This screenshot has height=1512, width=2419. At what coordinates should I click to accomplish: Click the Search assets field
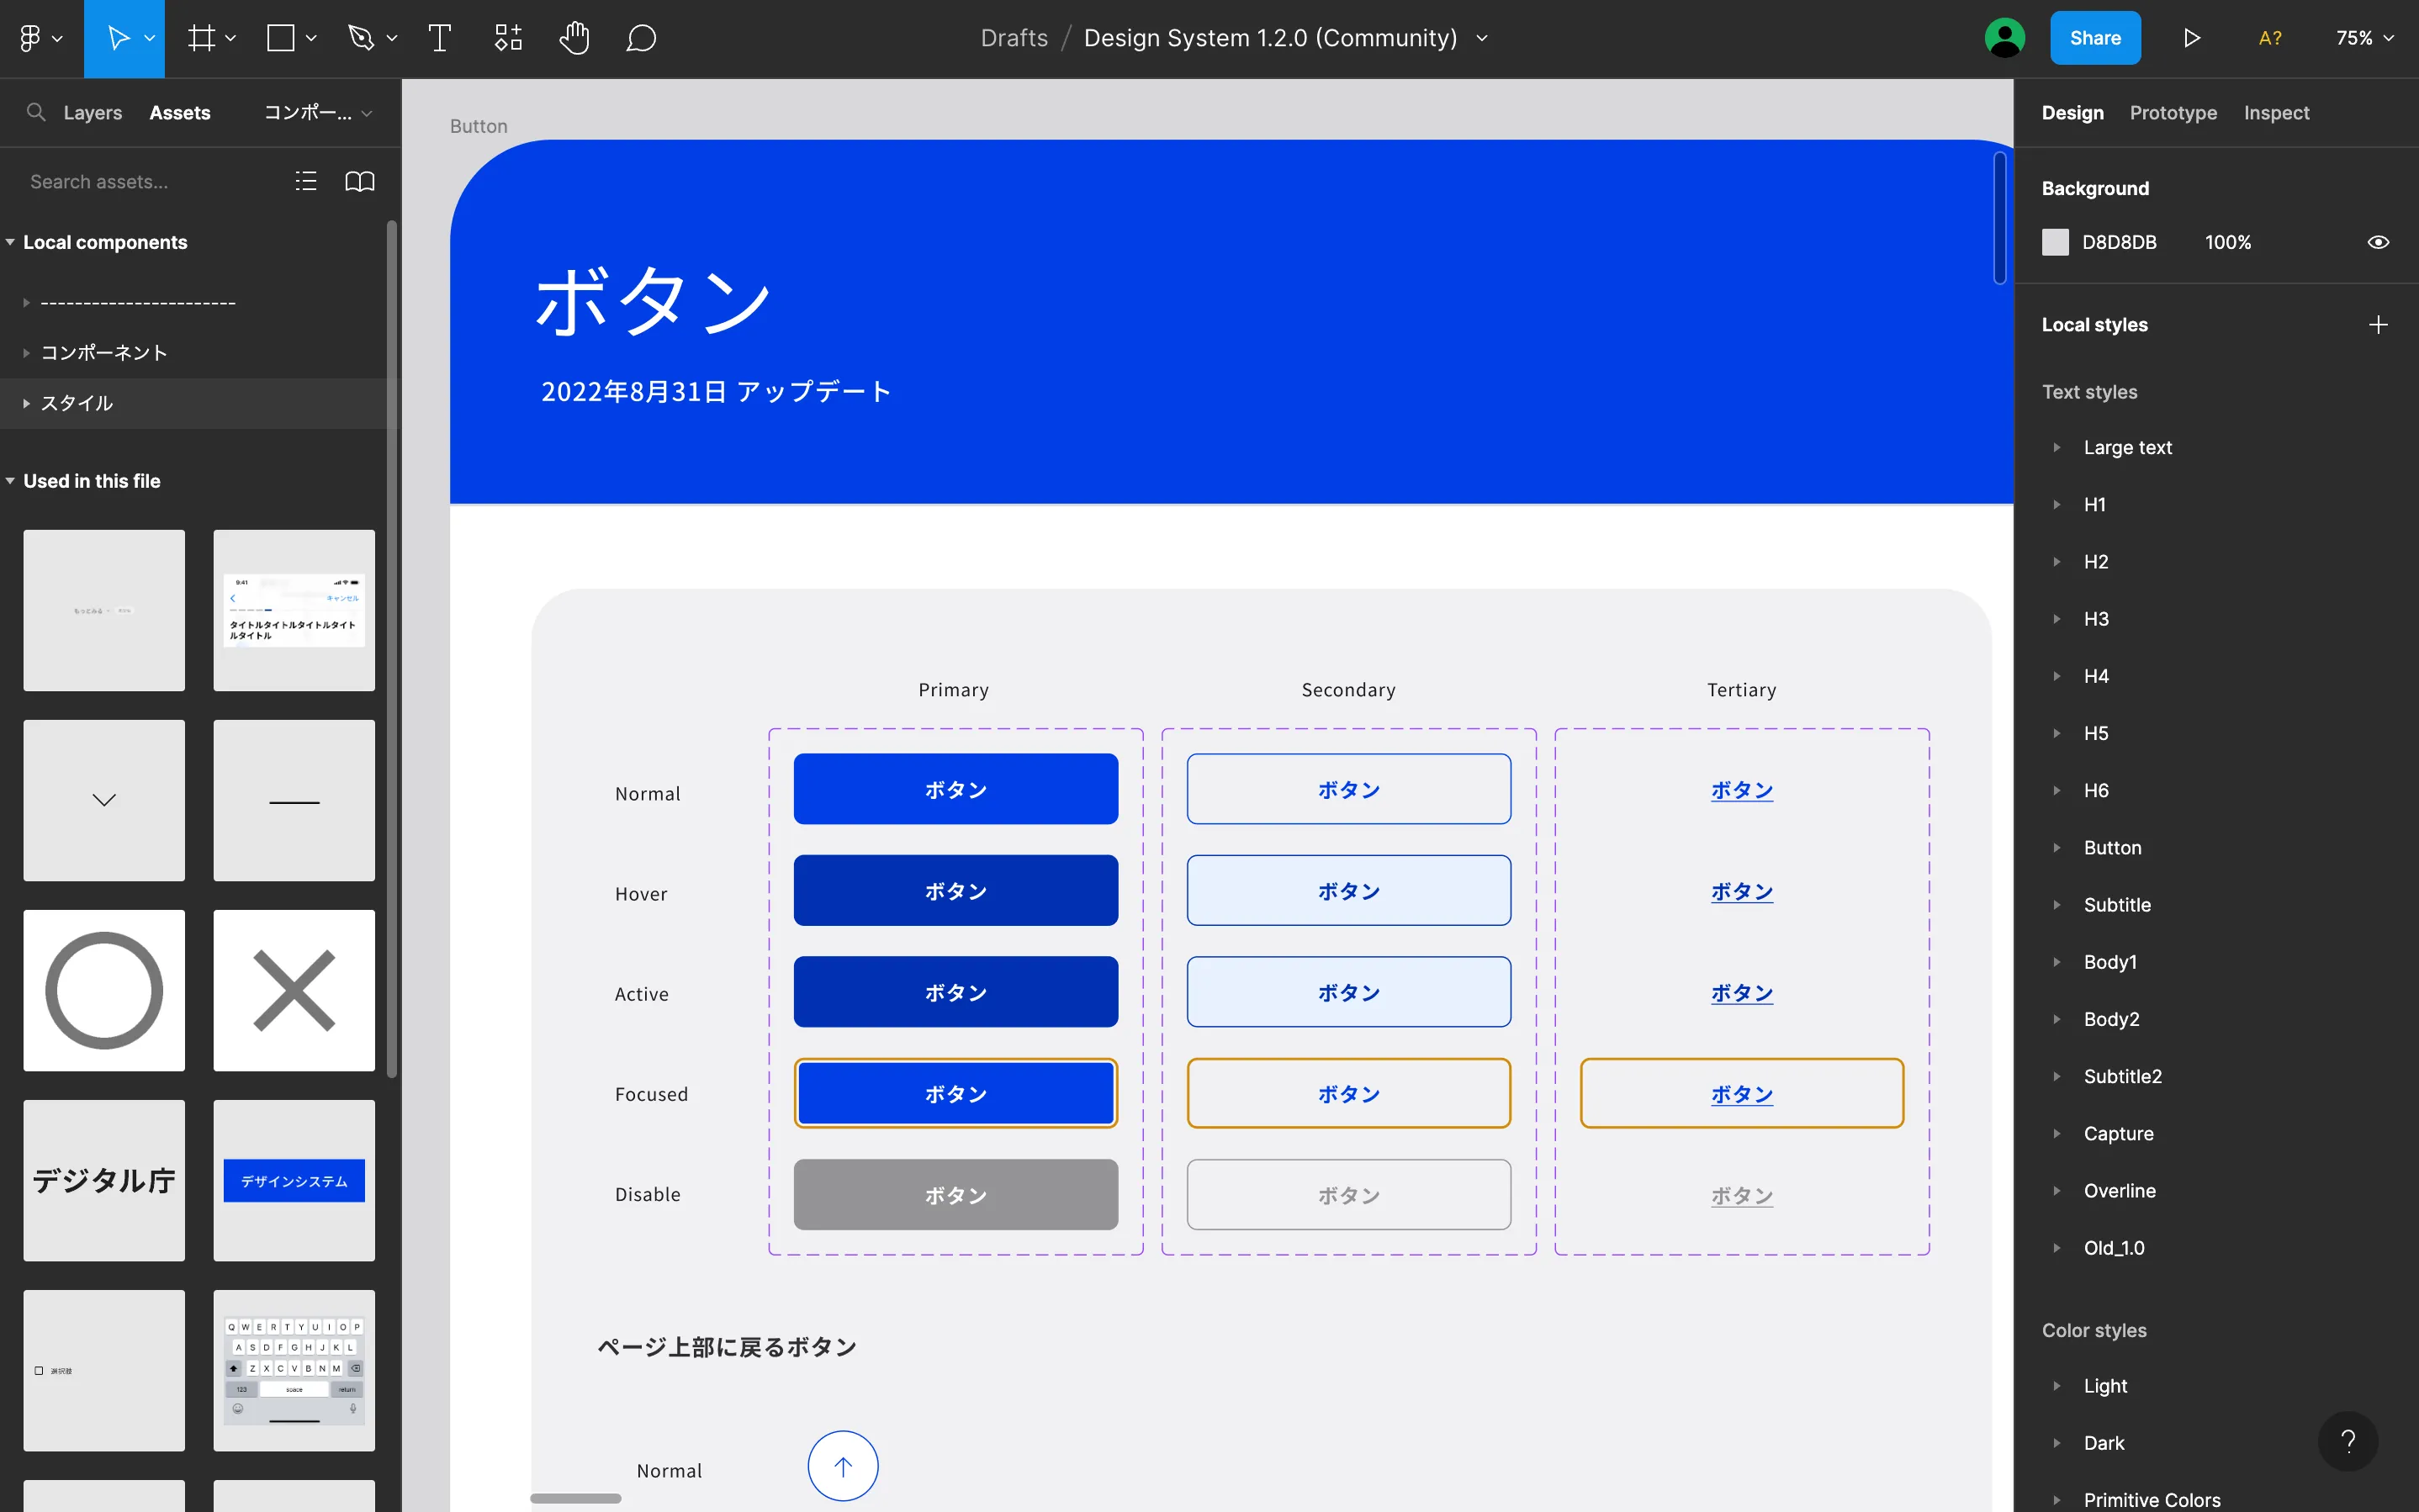point(140,181)
